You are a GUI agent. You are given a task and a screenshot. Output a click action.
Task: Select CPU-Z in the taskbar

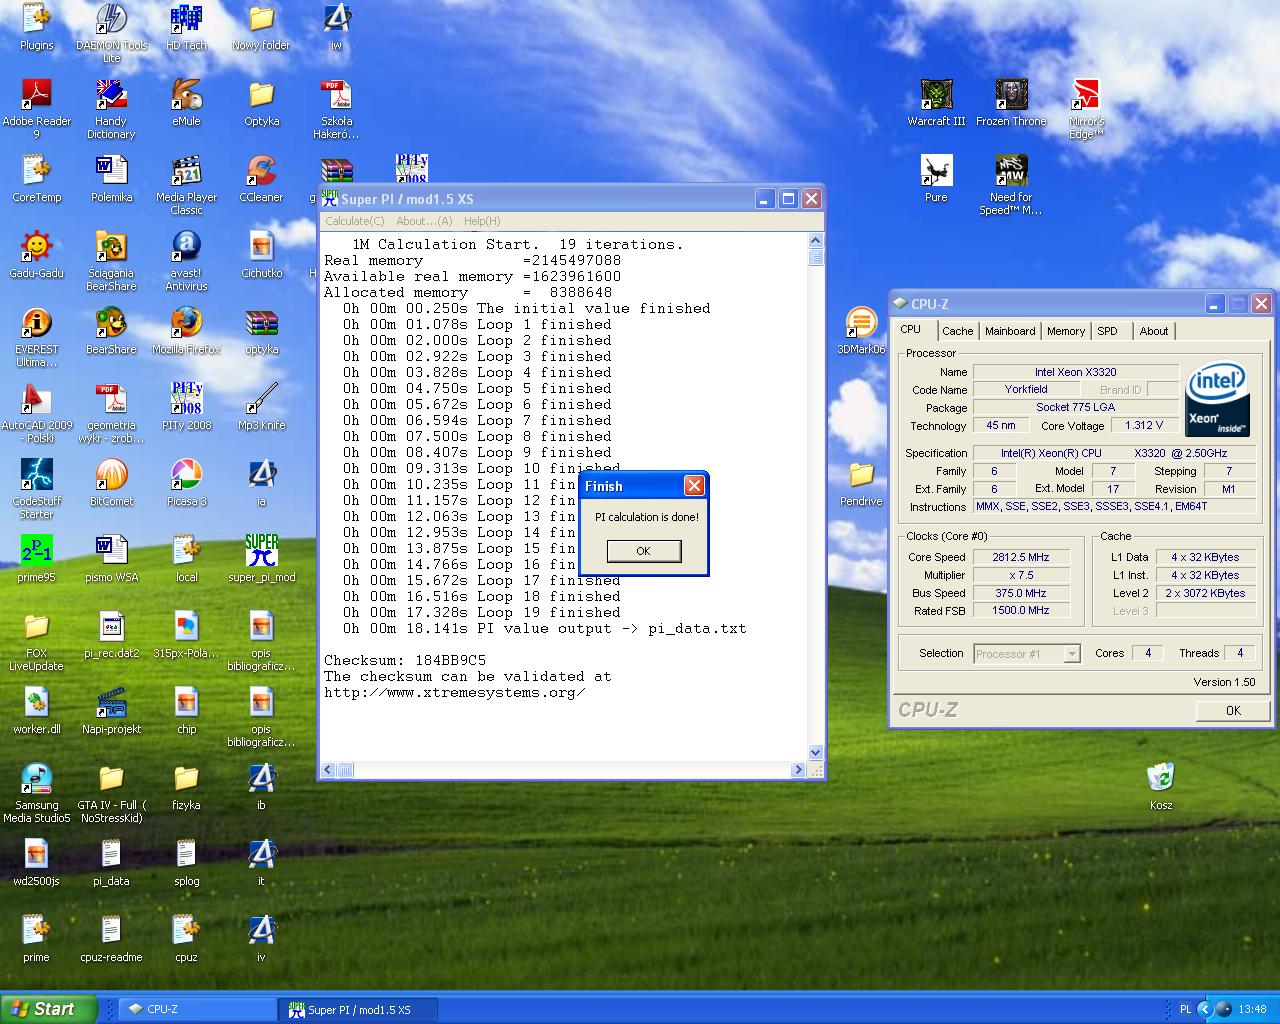pos(195,1009)
